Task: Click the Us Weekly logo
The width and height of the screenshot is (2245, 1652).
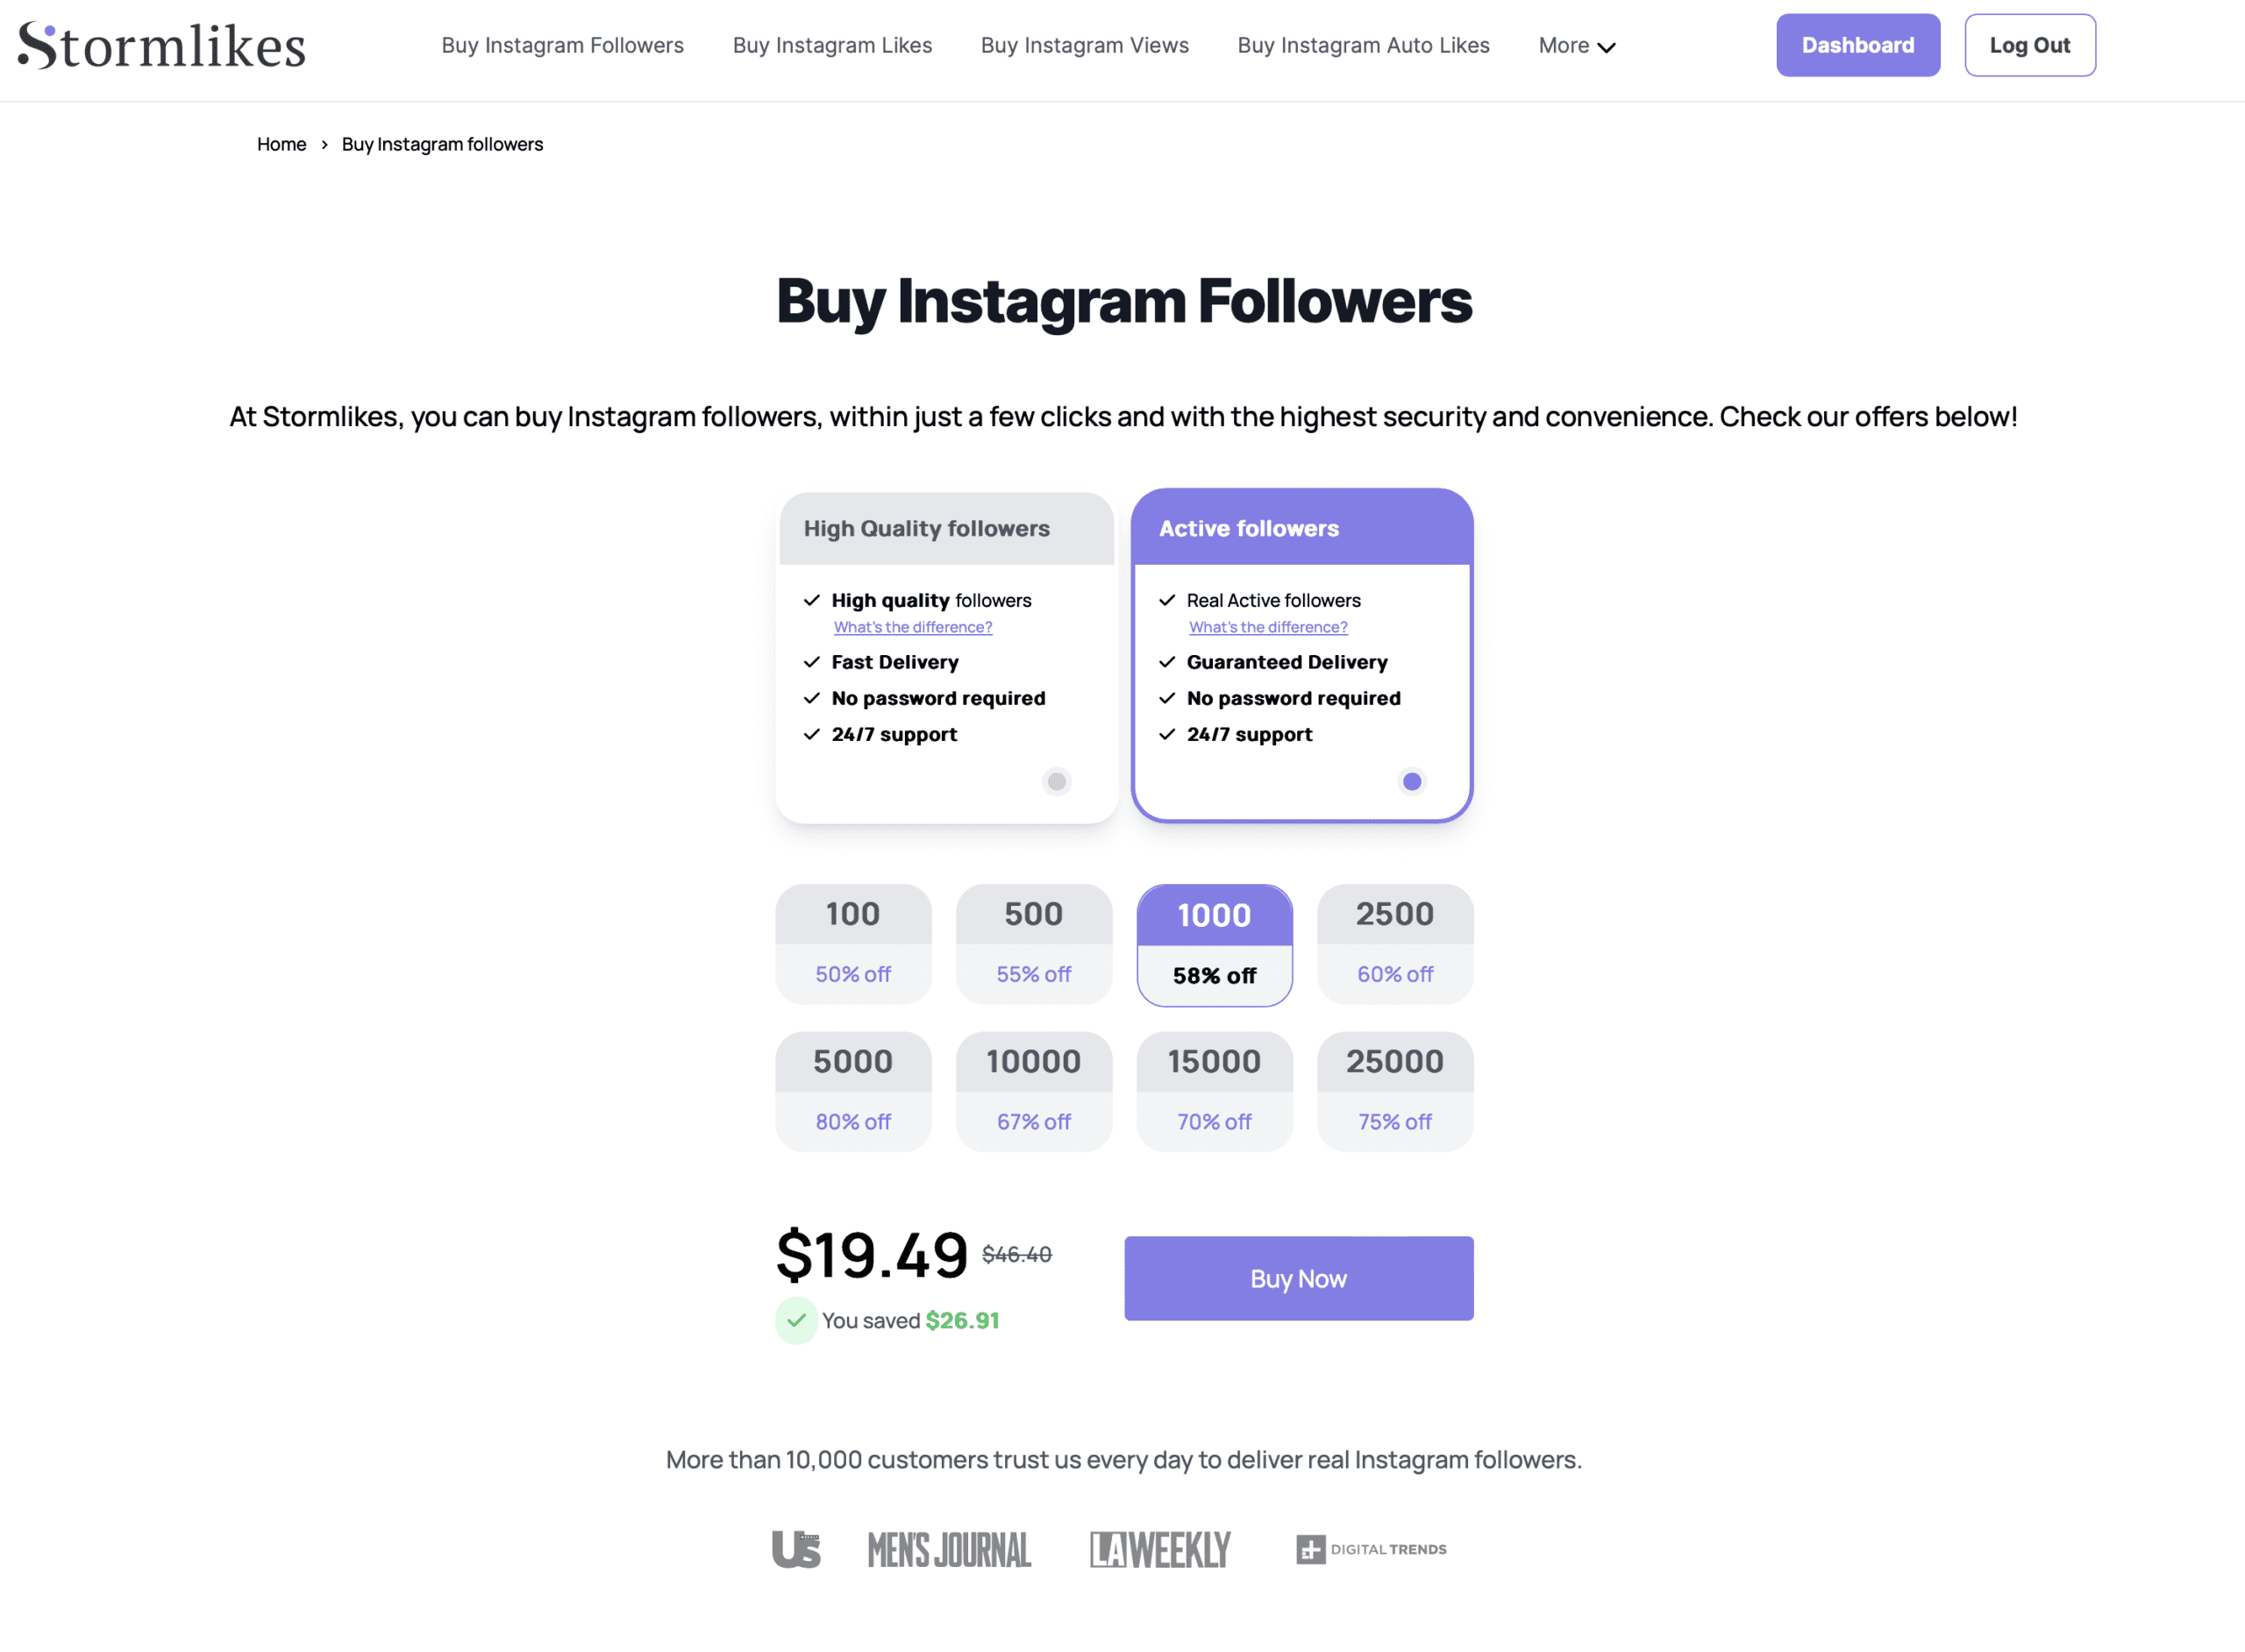Action: 796,1549
